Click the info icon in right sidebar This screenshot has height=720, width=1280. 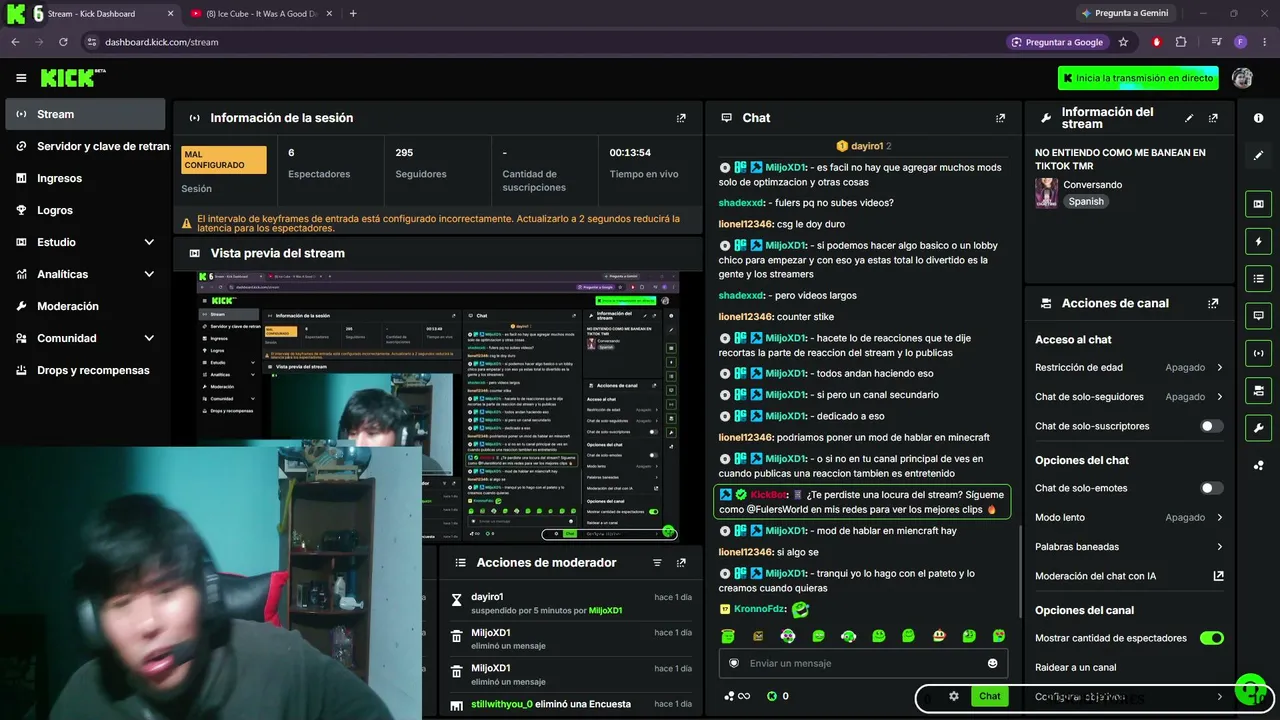pyautogui.click(x=1258, y=118)
